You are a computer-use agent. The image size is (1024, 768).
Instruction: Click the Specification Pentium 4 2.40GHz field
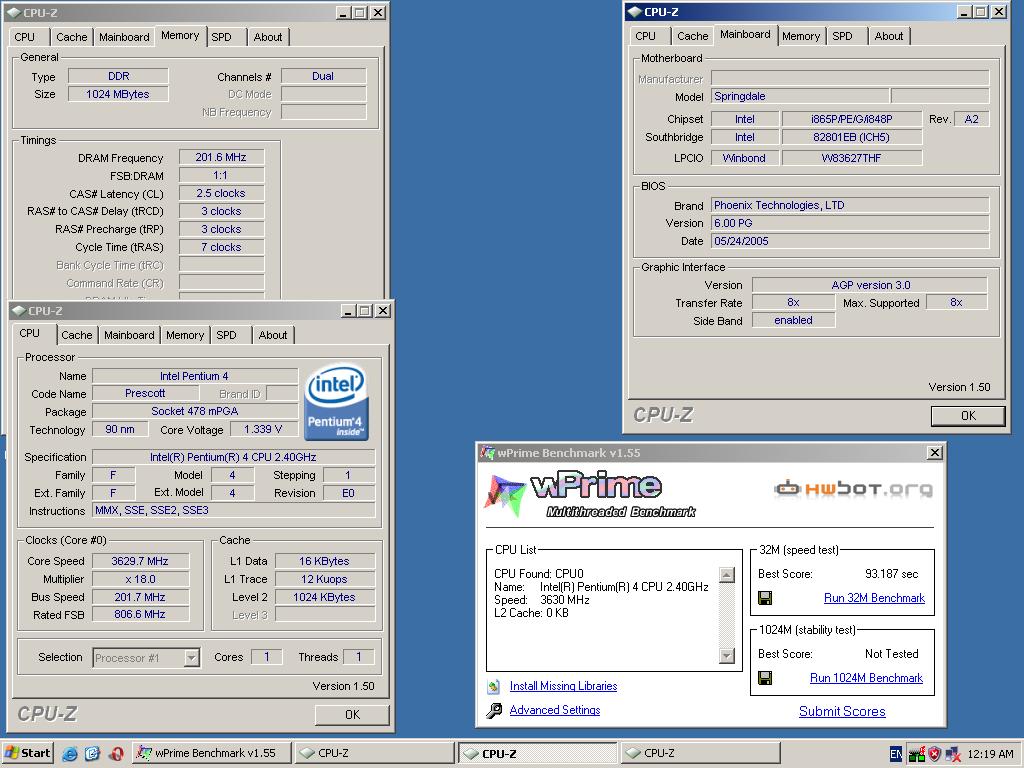[234, 457]
